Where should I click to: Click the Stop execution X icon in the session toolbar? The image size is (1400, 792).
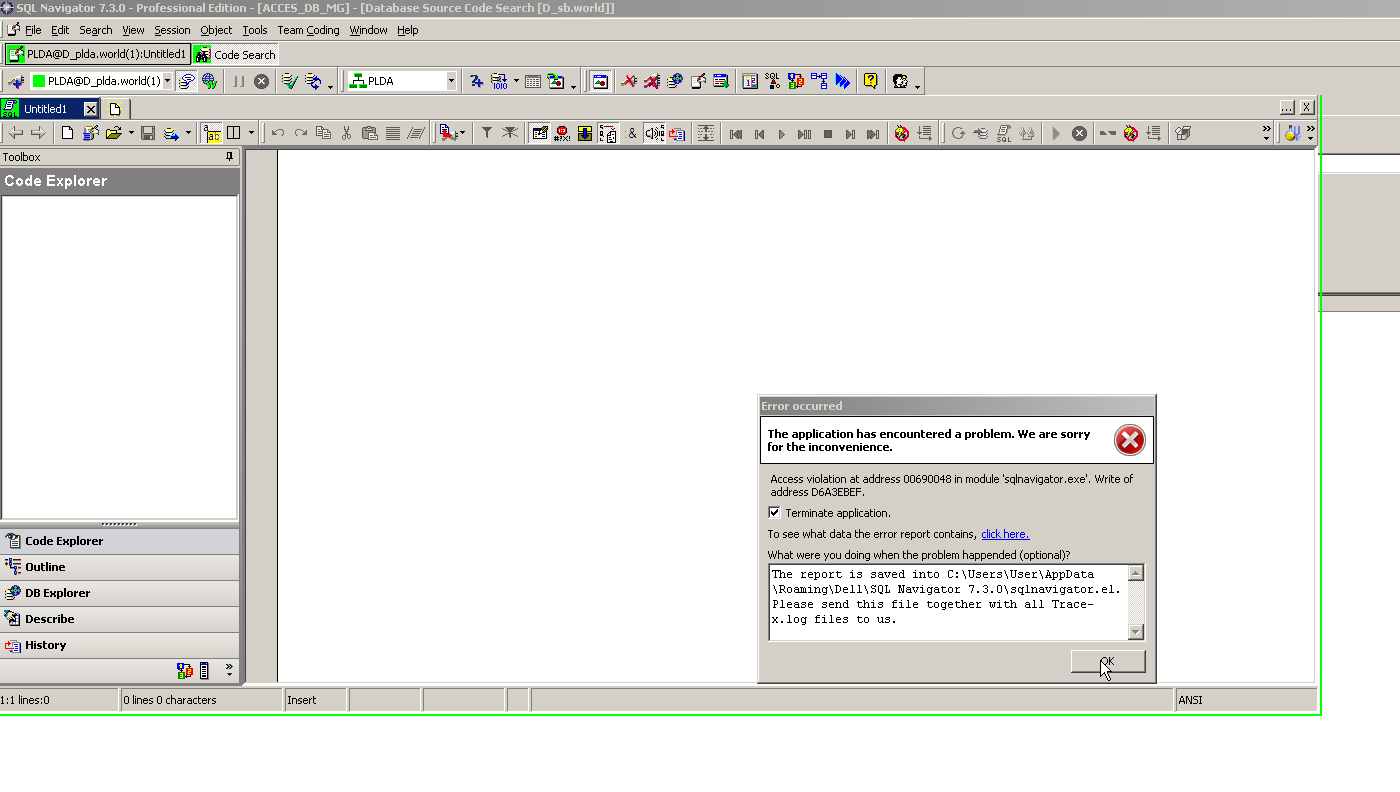[262, 81]
